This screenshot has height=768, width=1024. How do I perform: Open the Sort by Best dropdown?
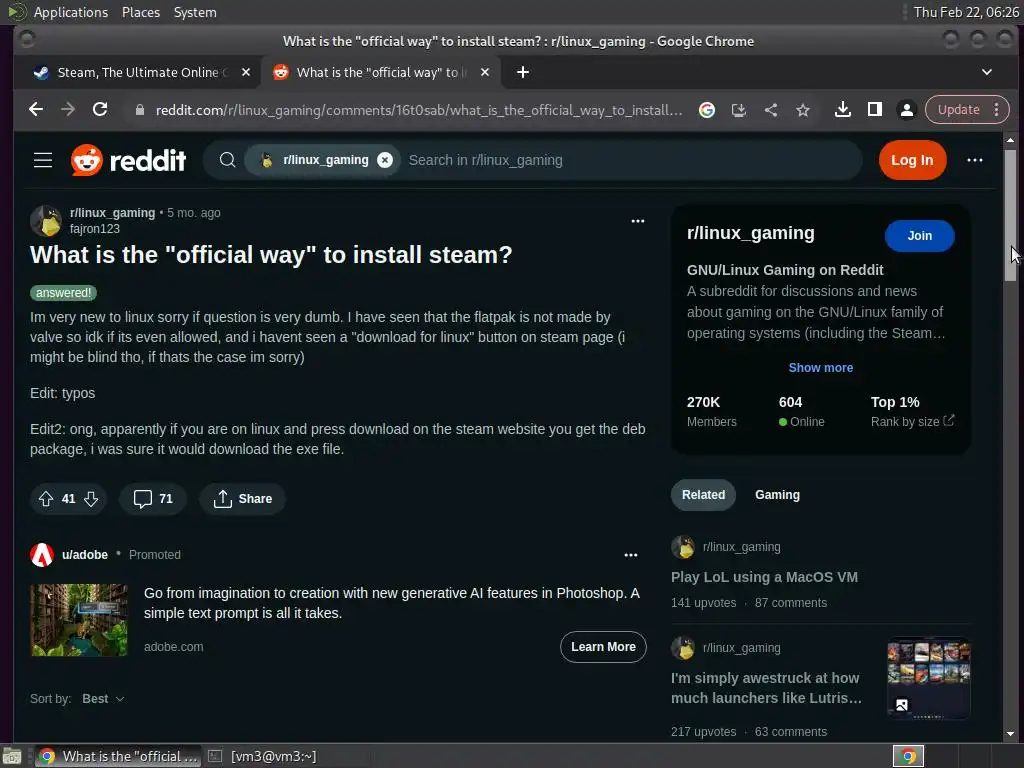pyautogui.click(x=103, y=699)
